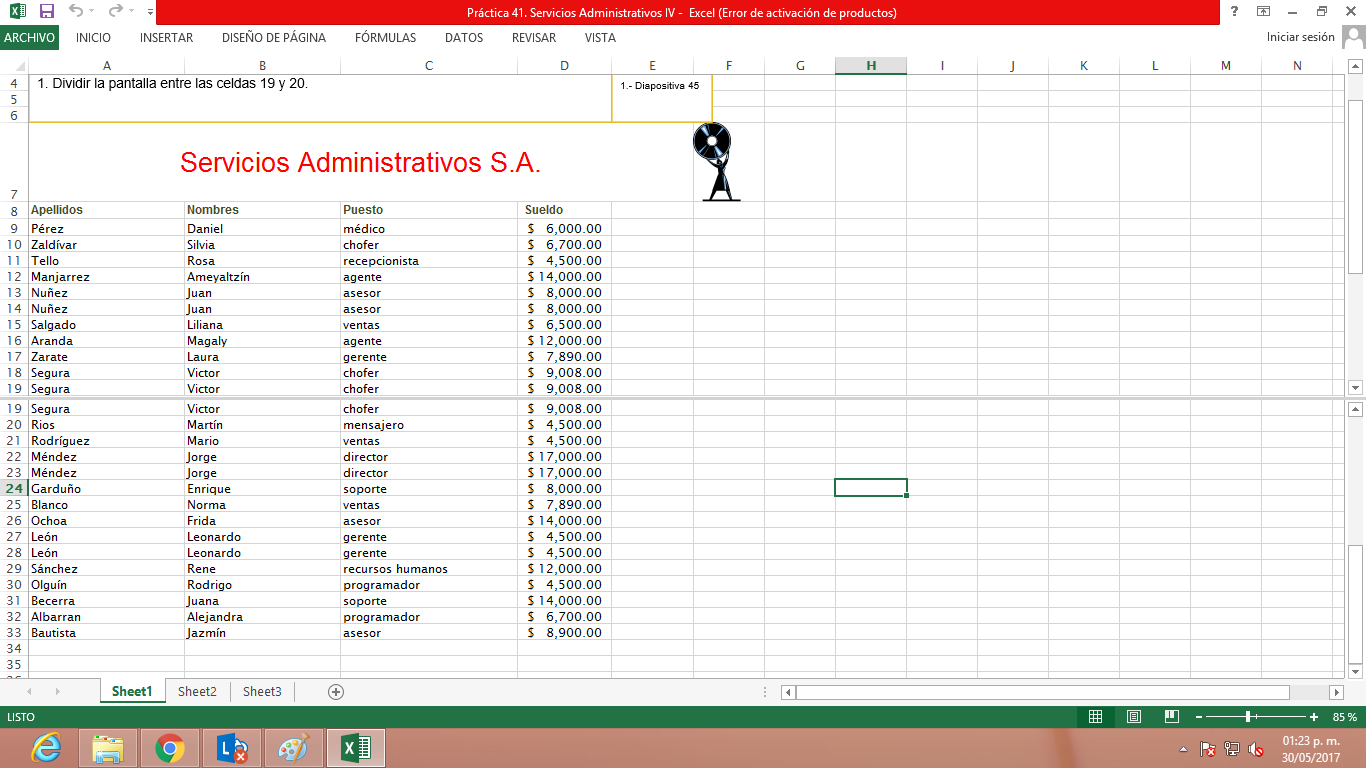The height and width of the screenshot is (768, 1366).
Task: Open Internet Explorer from the taskbar
Action: pyautogui.click(x=46, y=748)
